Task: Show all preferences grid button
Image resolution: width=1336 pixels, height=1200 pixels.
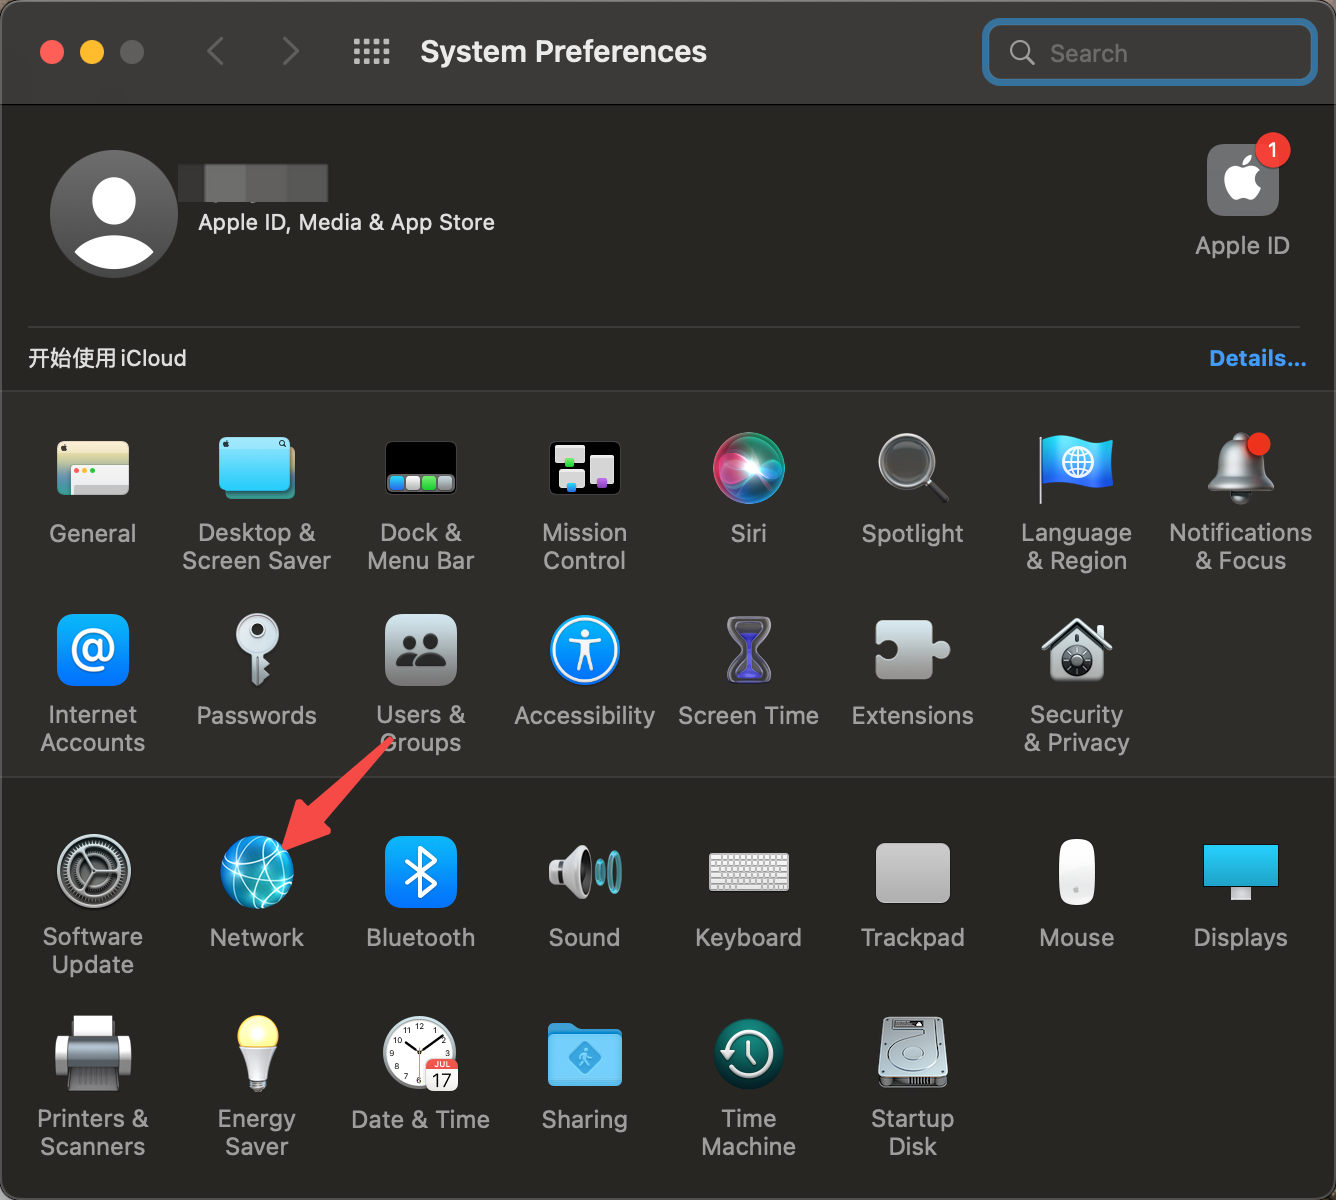Action: 372,52
